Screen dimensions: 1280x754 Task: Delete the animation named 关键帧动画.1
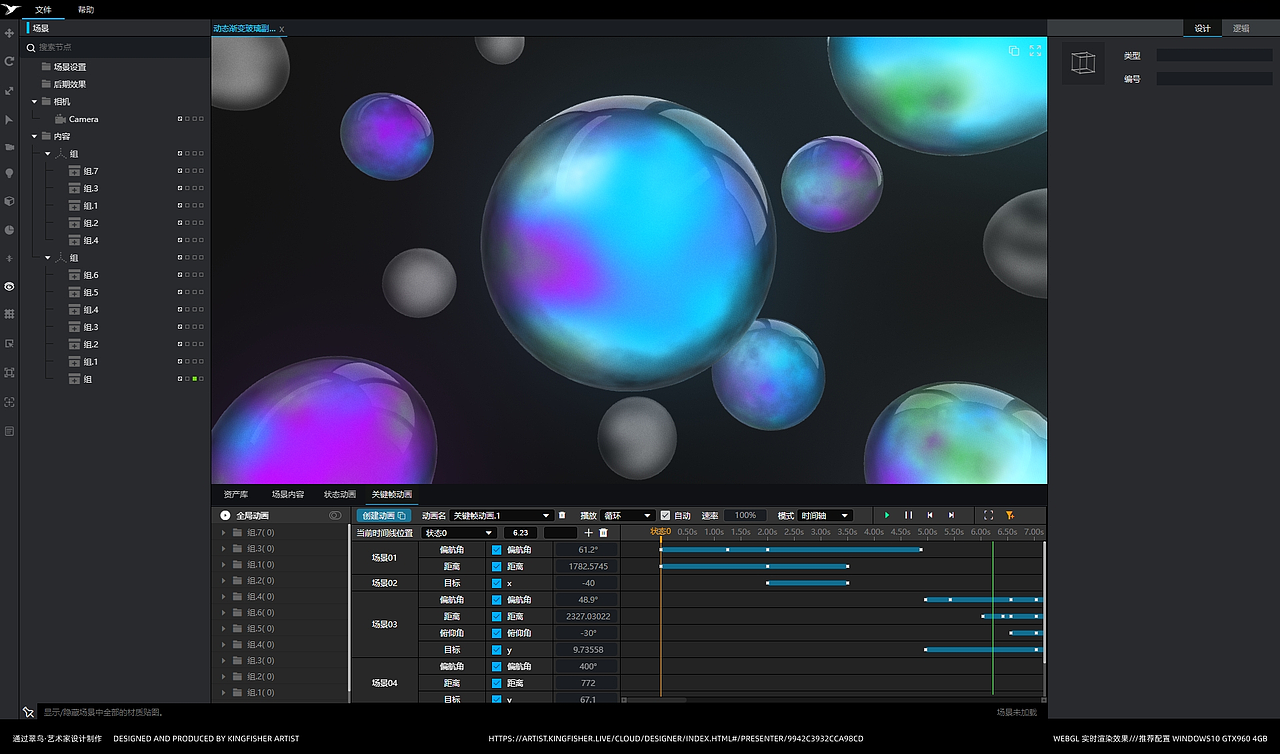pos(562,515)
